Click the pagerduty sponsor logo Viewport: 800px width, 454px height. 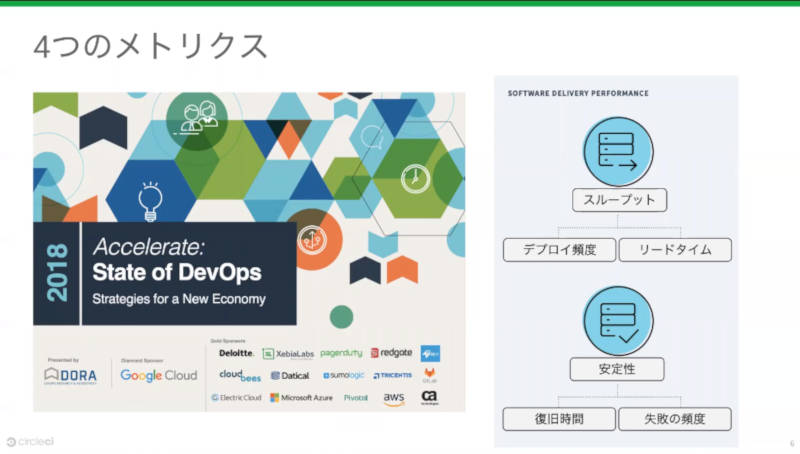click(341, 353)
